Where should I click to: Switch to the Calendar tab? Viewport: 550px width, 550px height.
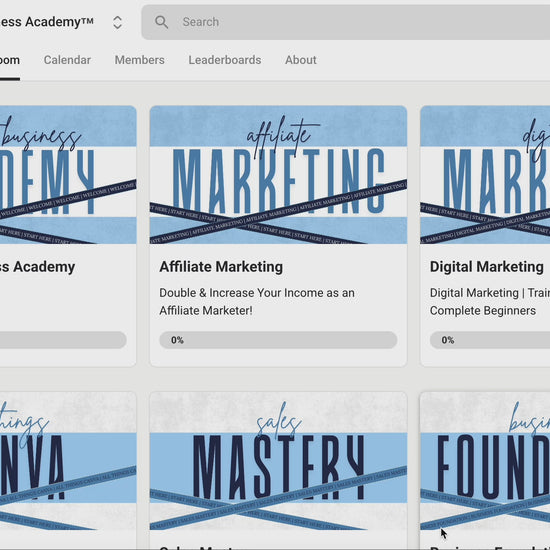(x=67, y=60)
